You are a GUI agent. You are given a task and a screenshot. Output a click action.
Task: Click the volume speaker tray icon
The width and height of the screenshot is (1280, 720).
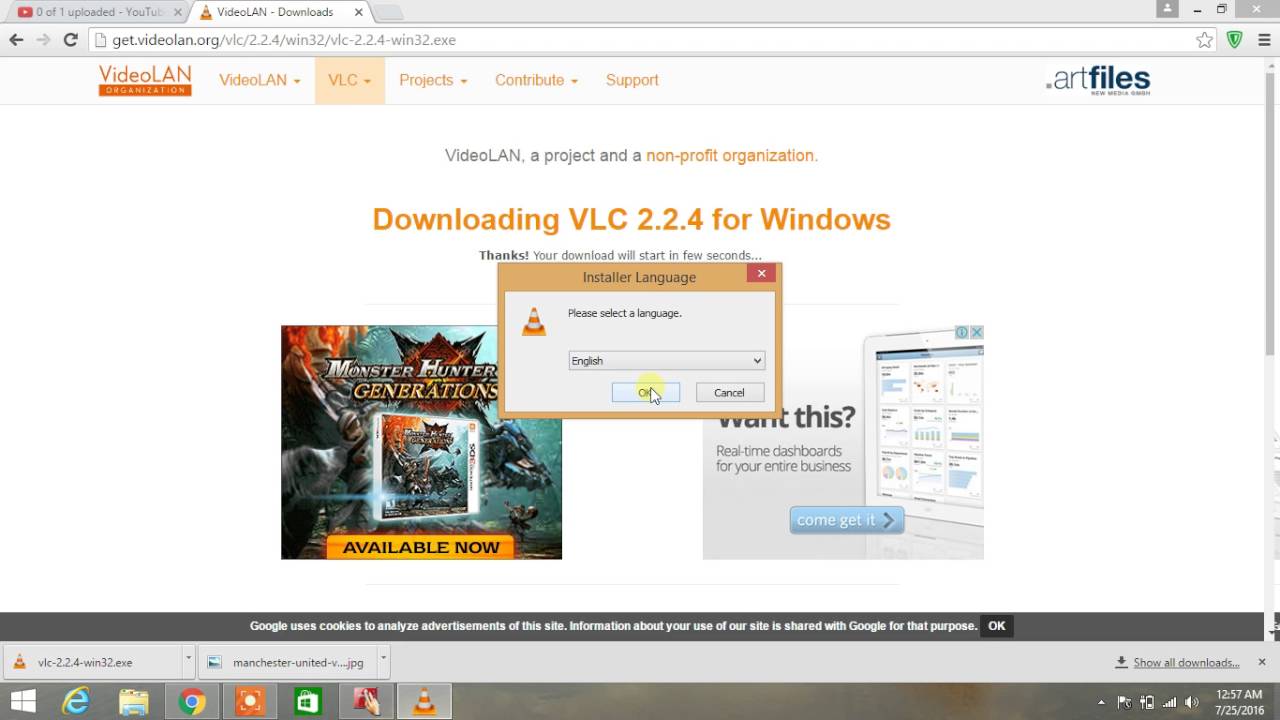click(1191, 702)
